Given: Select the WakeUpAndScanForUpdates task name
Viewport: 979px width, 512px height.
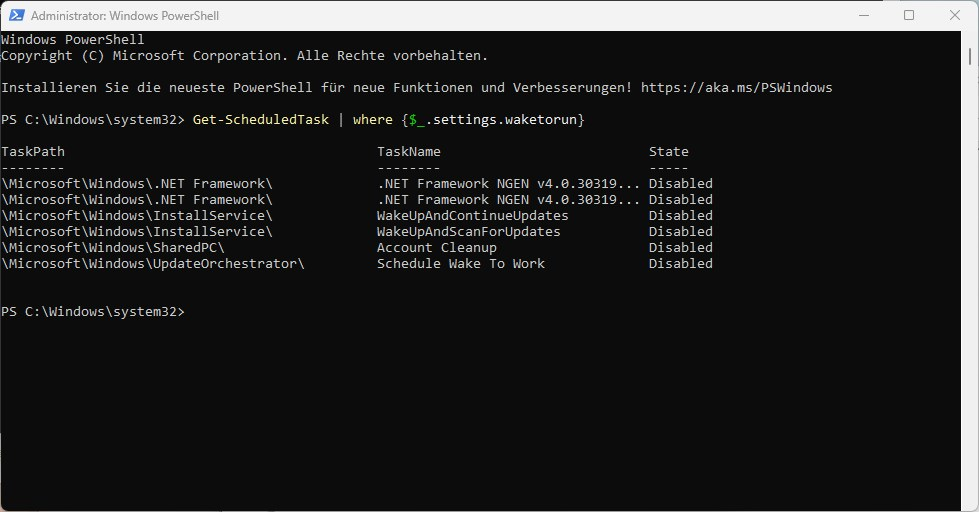Looking at the screenshot, I should coord(468,232).
